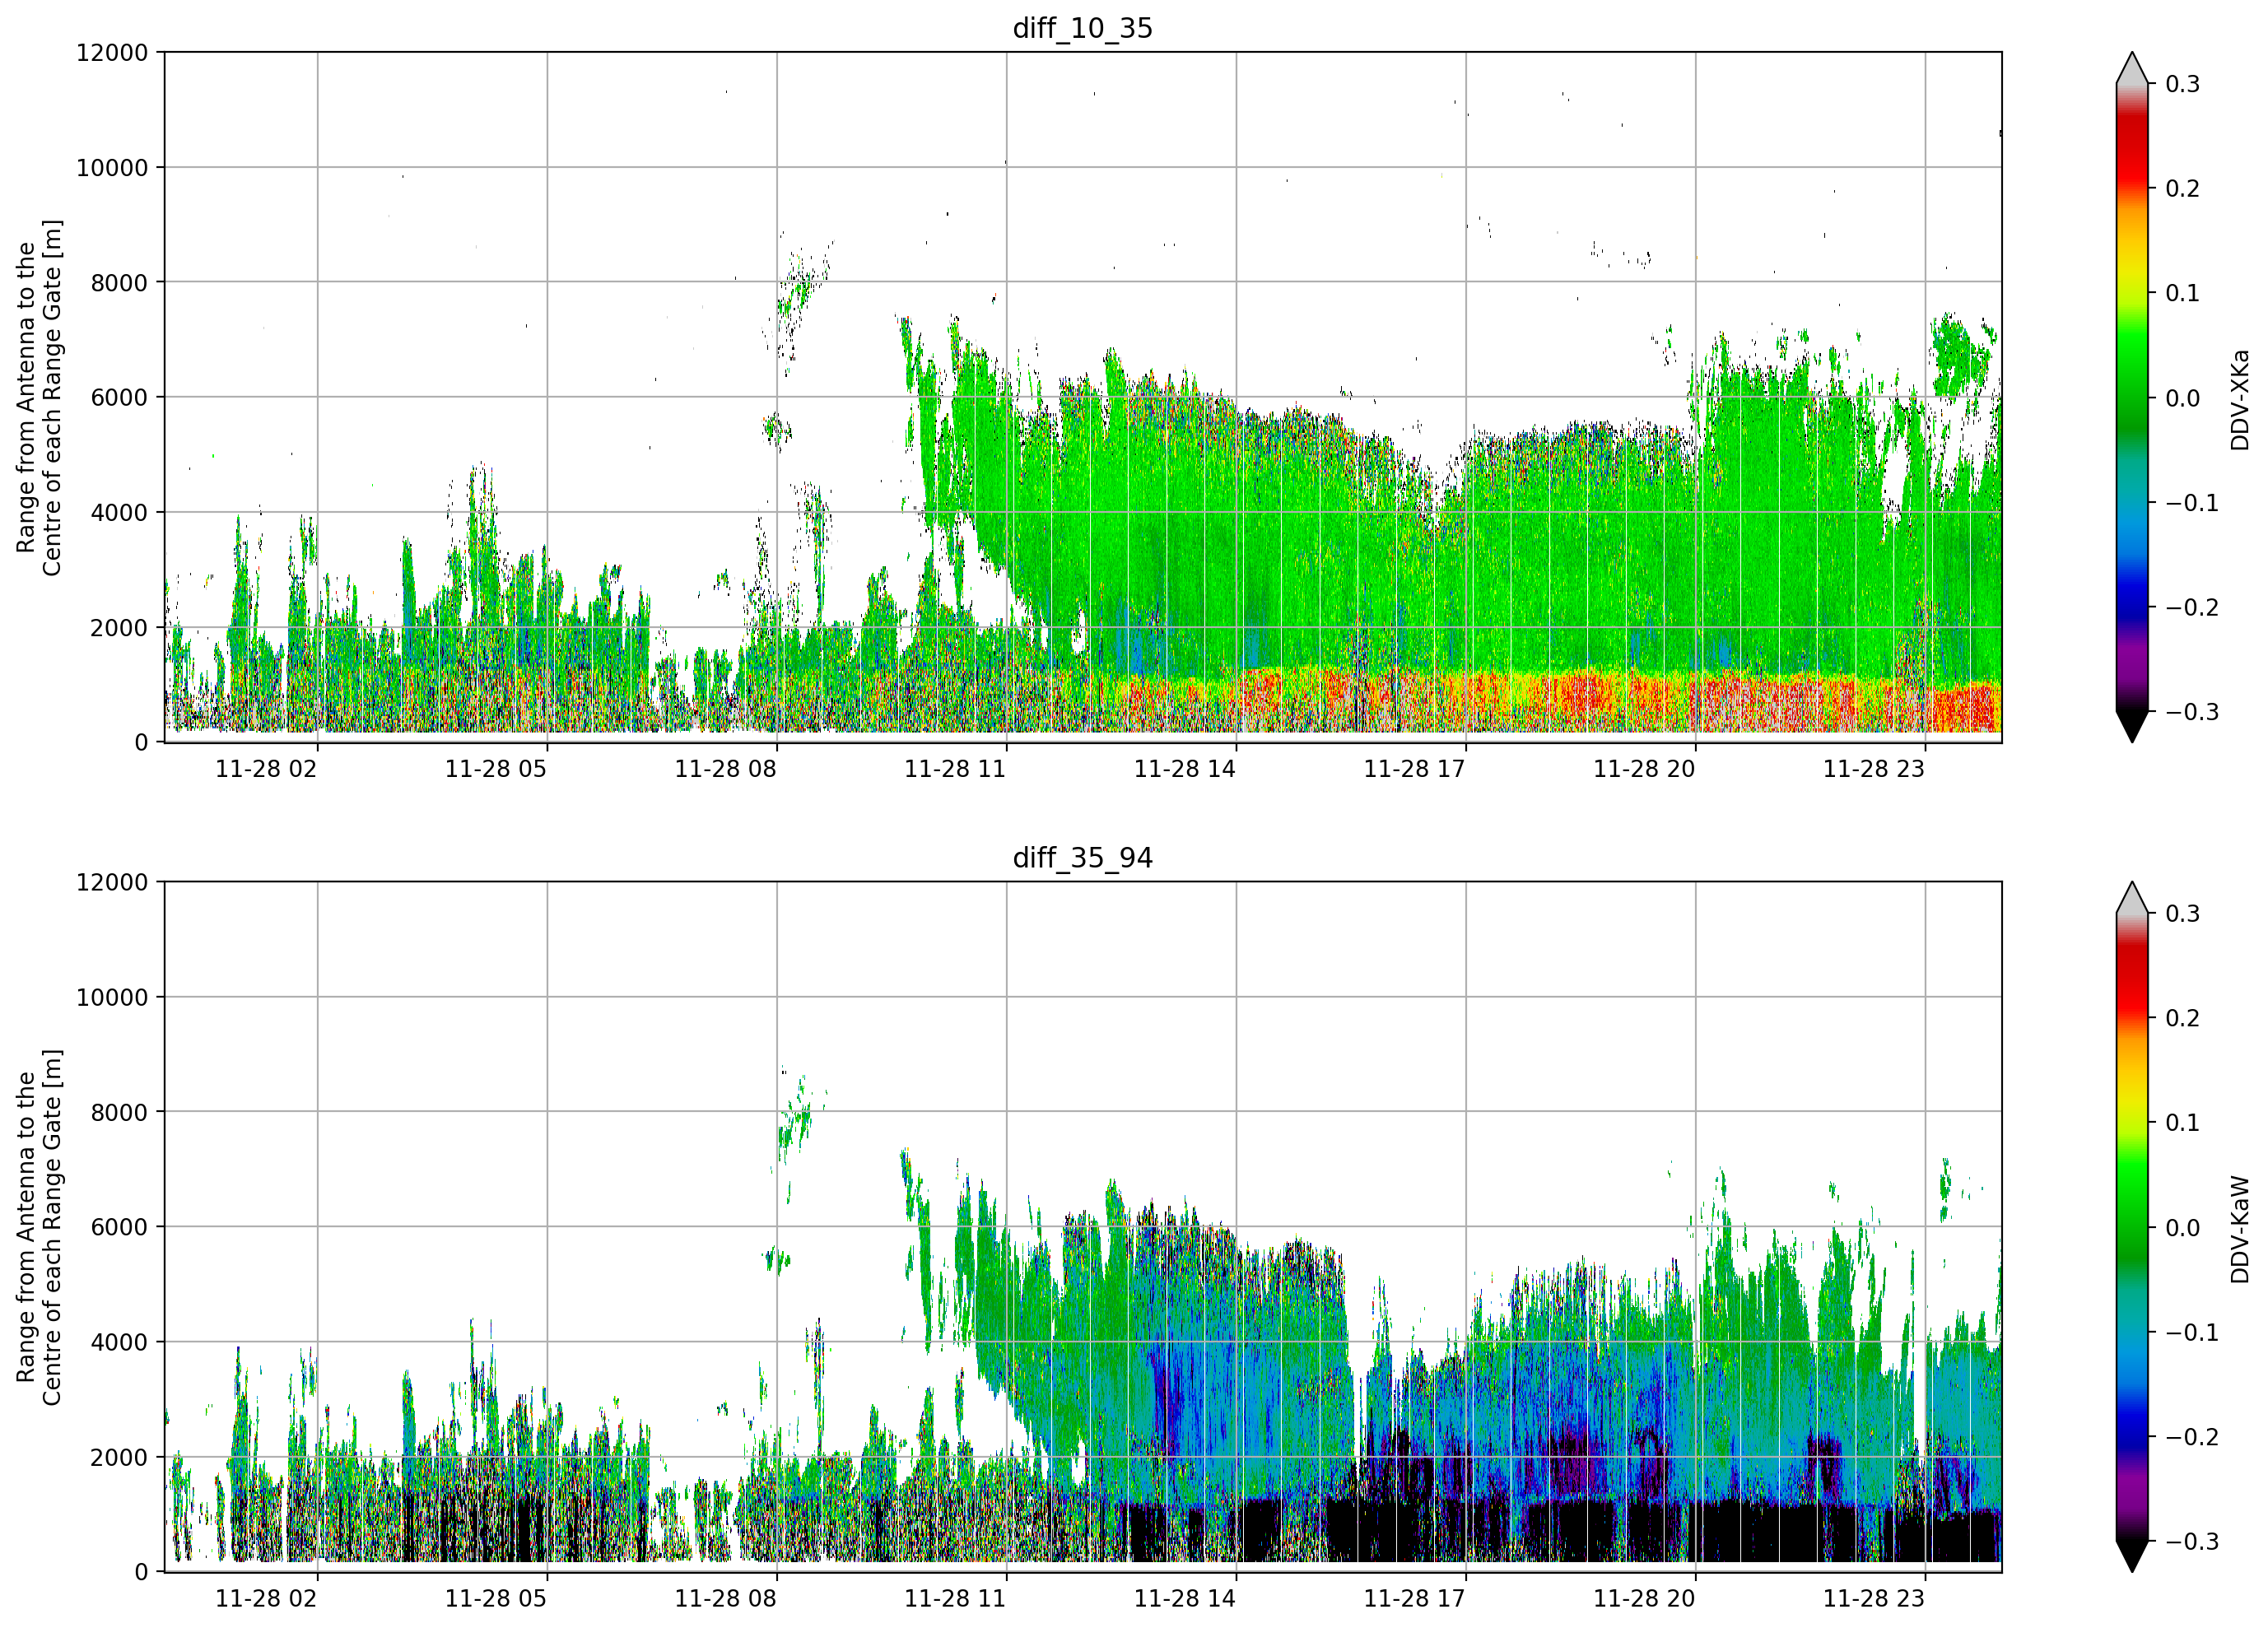Click the lower colorbar's bottom black arrow
The image size is (2268, 1628).
pyautogui.click(x=2132, y=1557)
